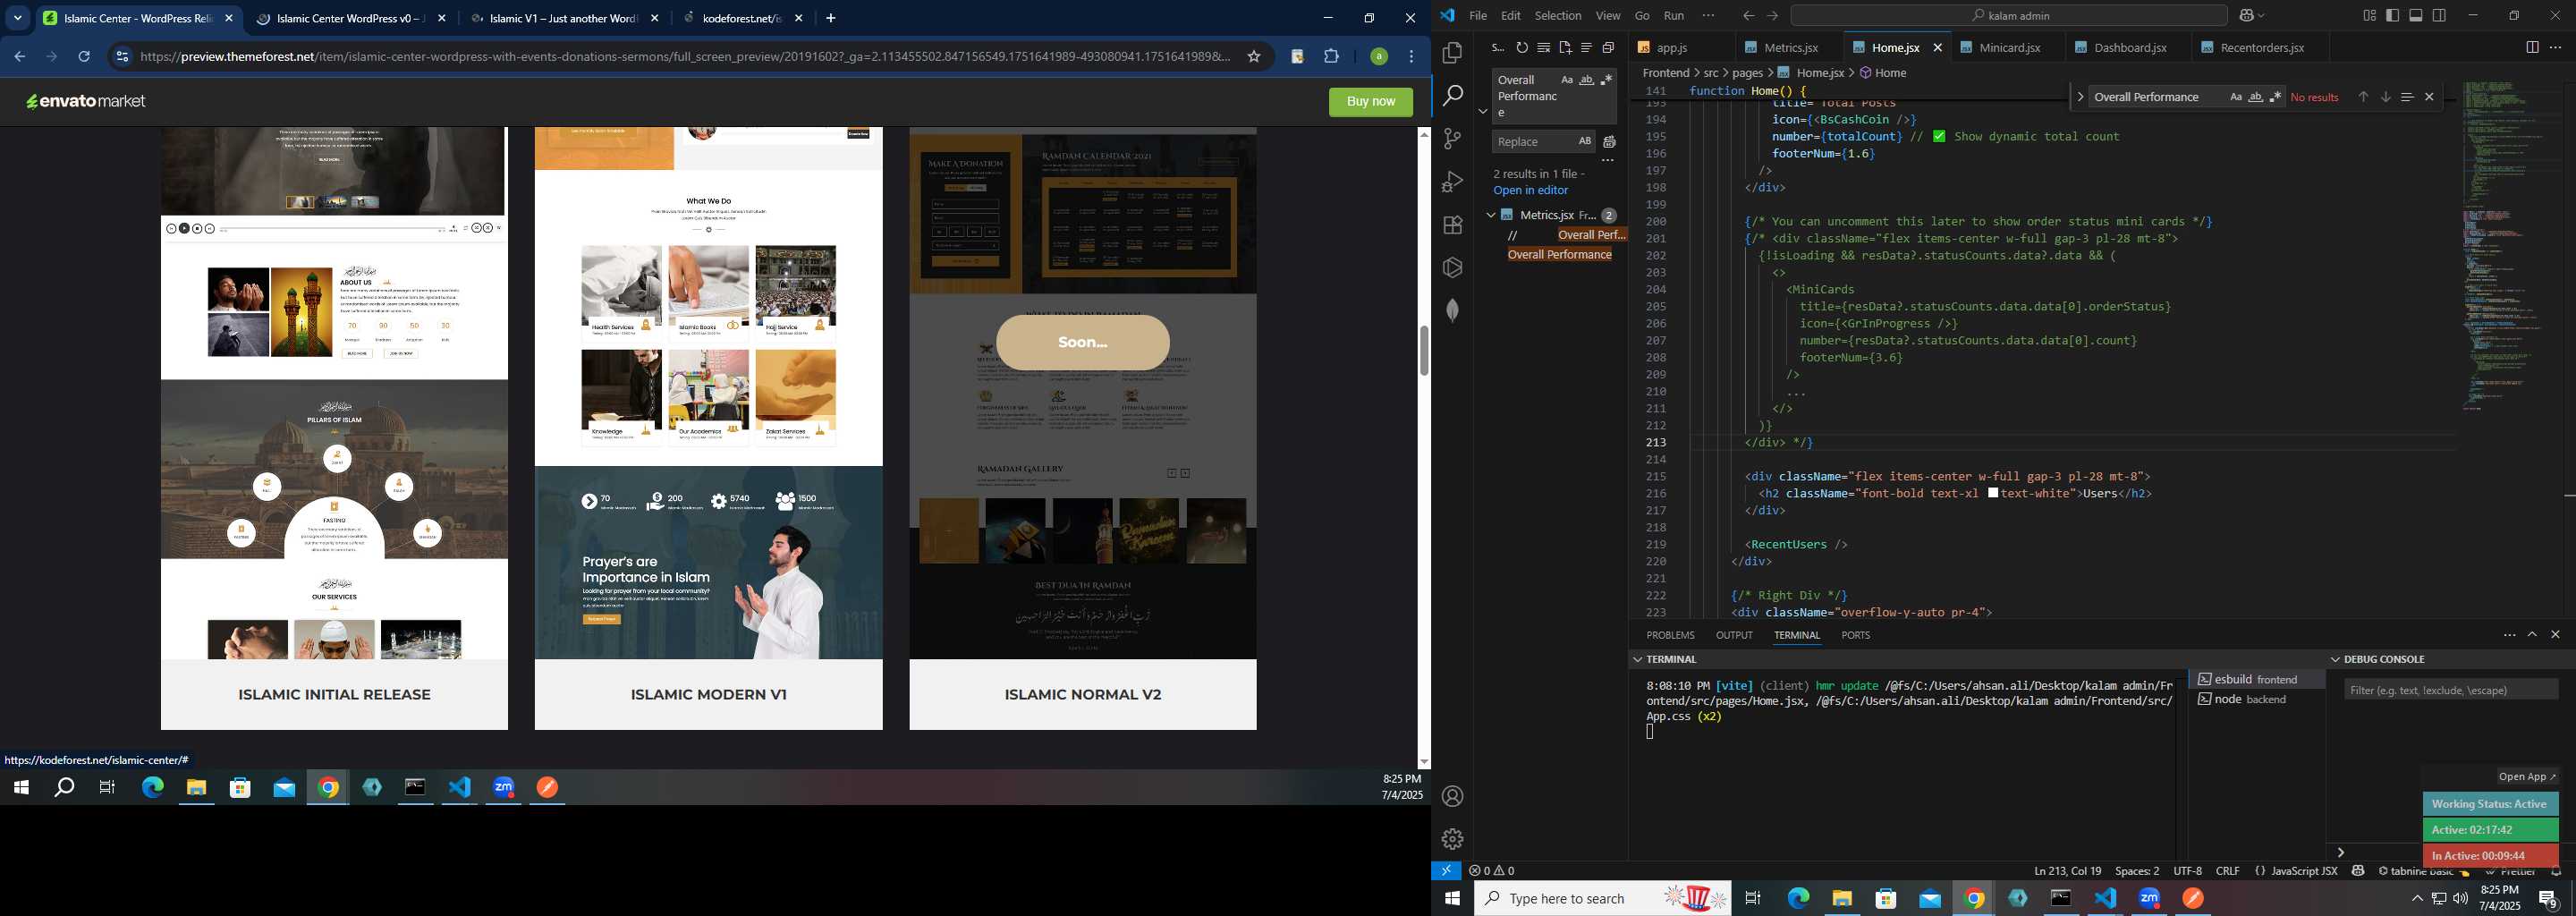Click the Soon... button on preview
This screenshot has width=2576, height=916.
point(1082,342)
